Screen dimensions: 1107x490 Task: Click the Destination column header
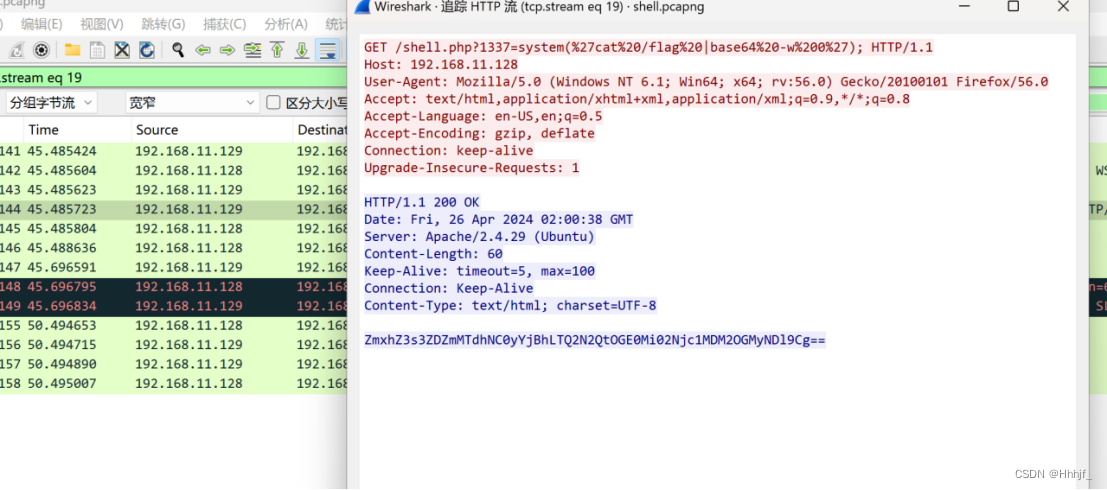point(320,130)
